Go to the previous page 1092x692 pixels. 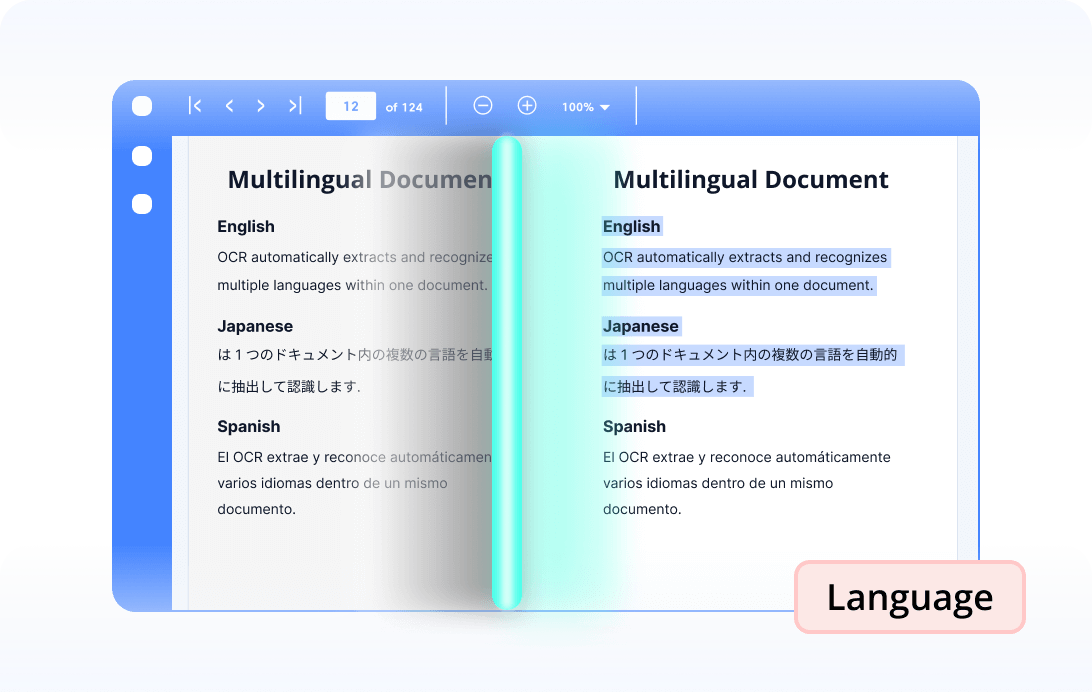[229, 105]
